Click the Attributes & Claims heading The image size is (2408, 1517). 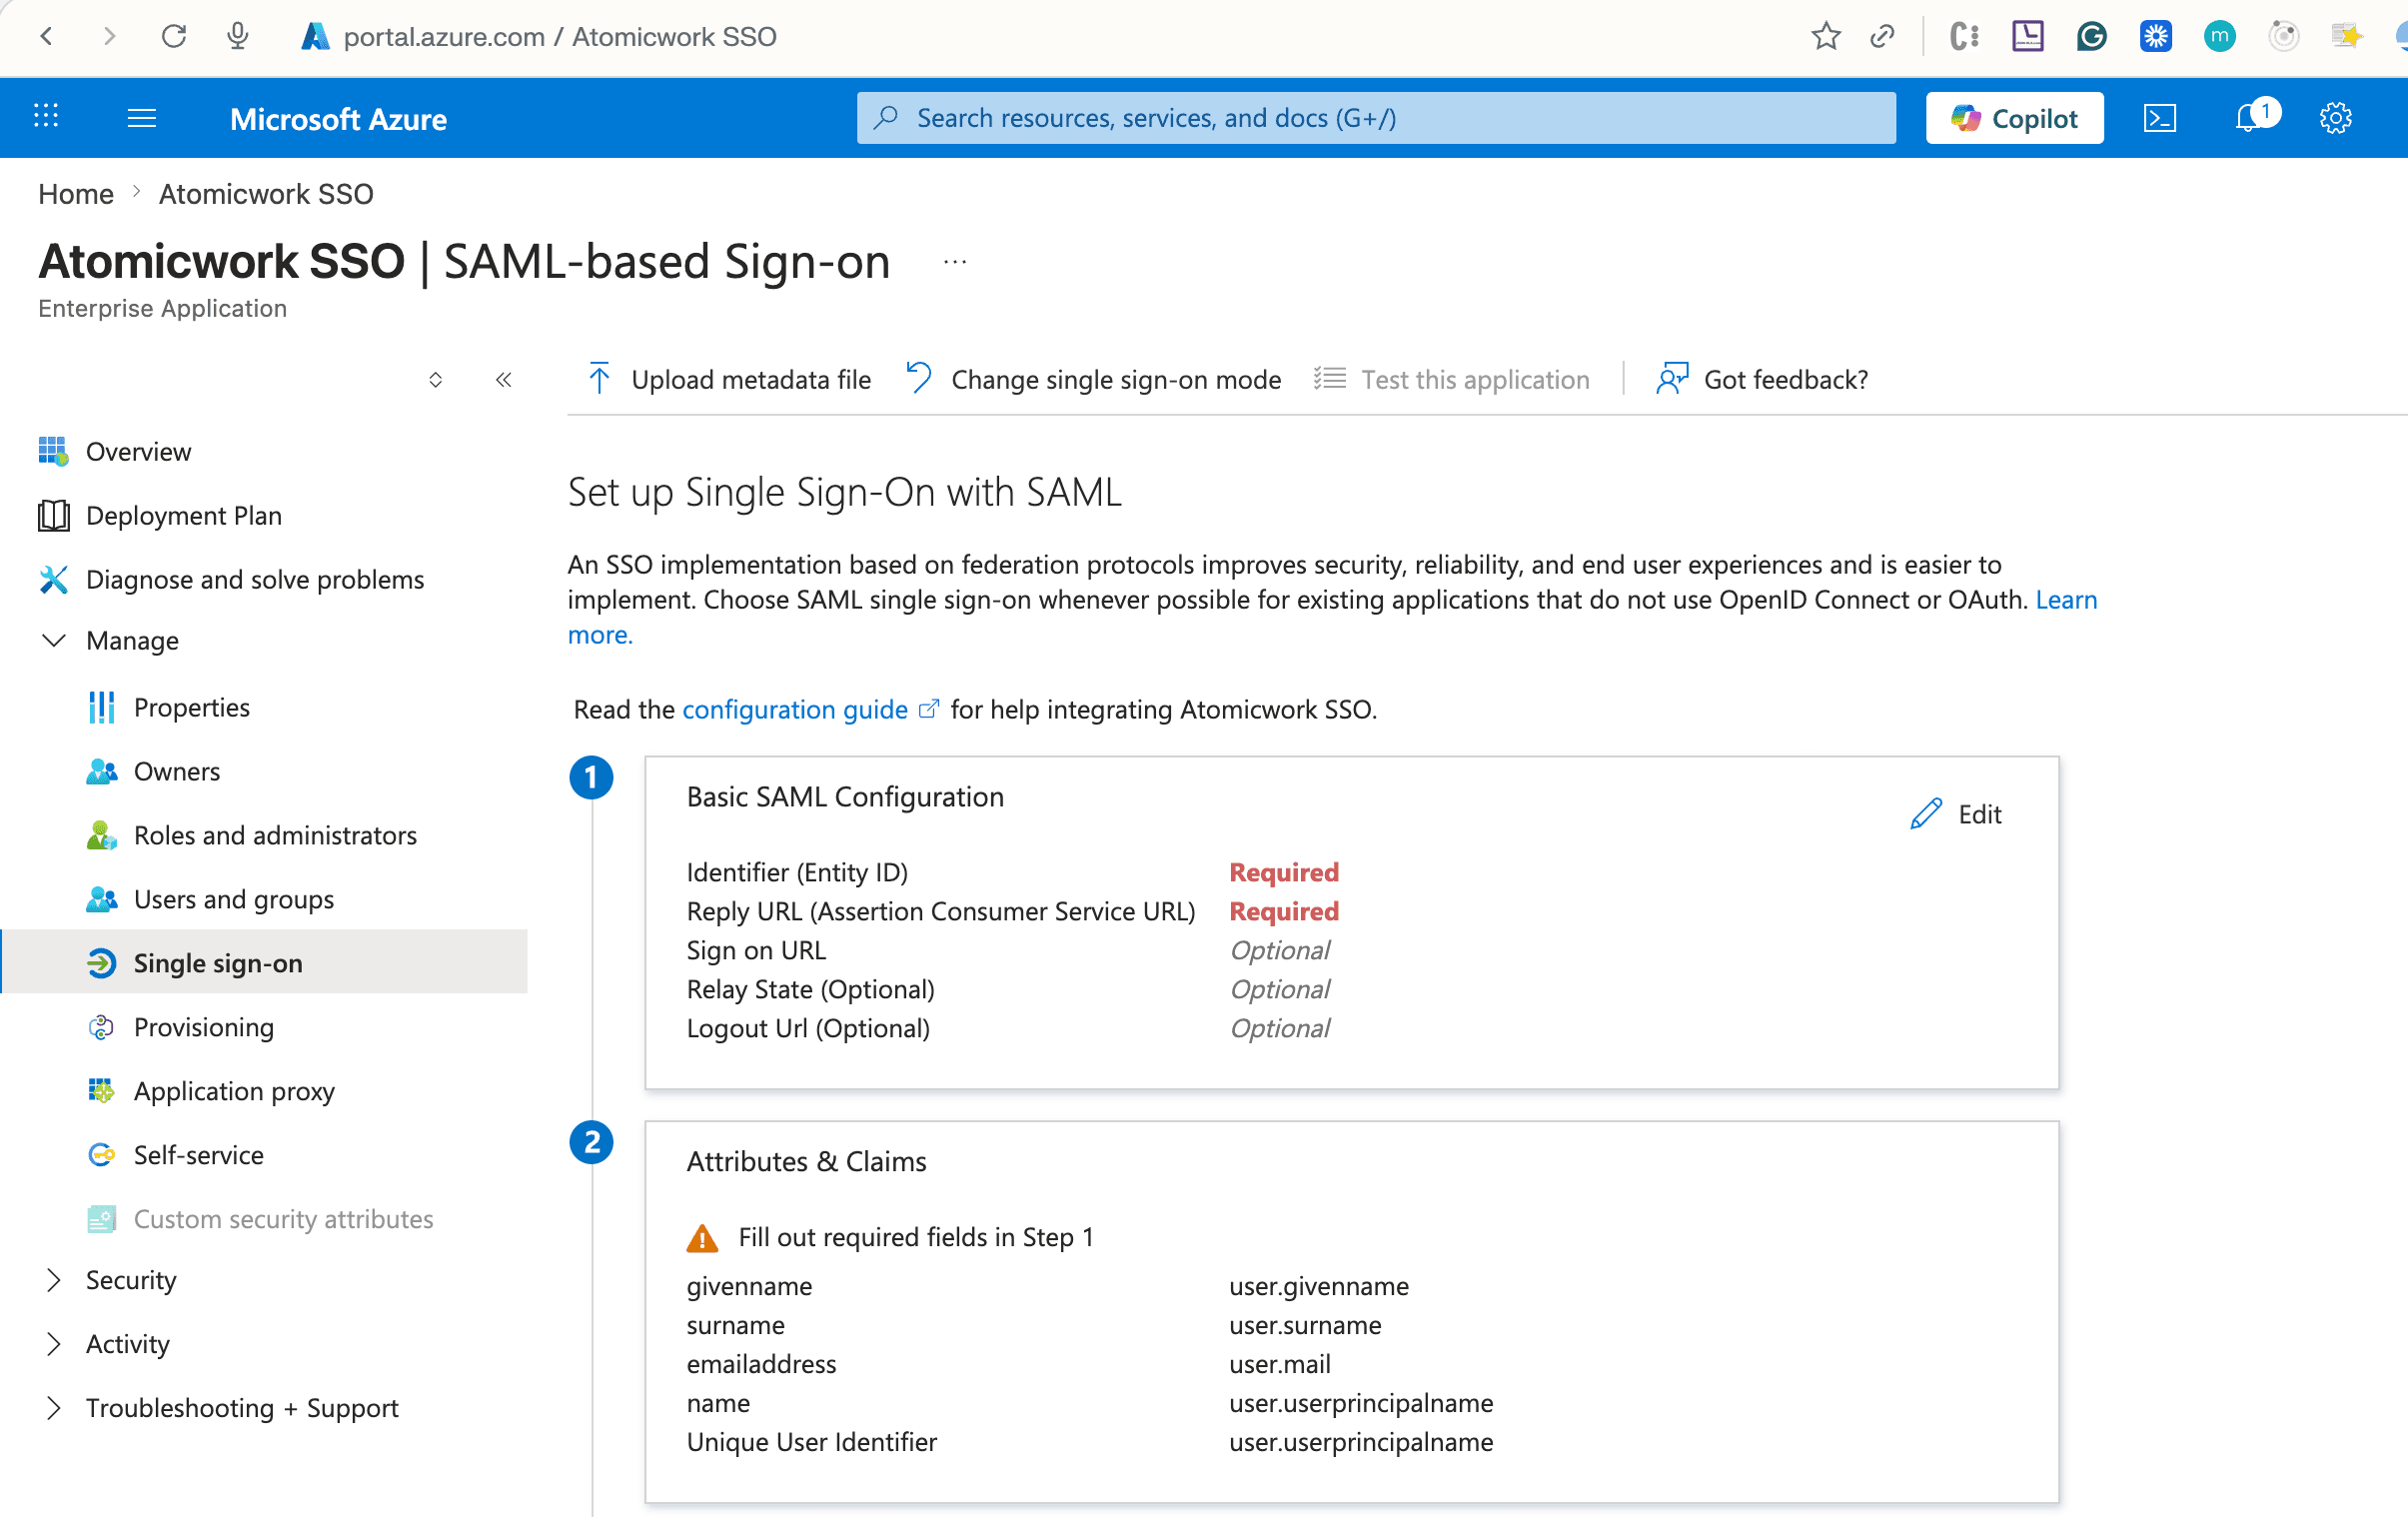click(806, 1161)
